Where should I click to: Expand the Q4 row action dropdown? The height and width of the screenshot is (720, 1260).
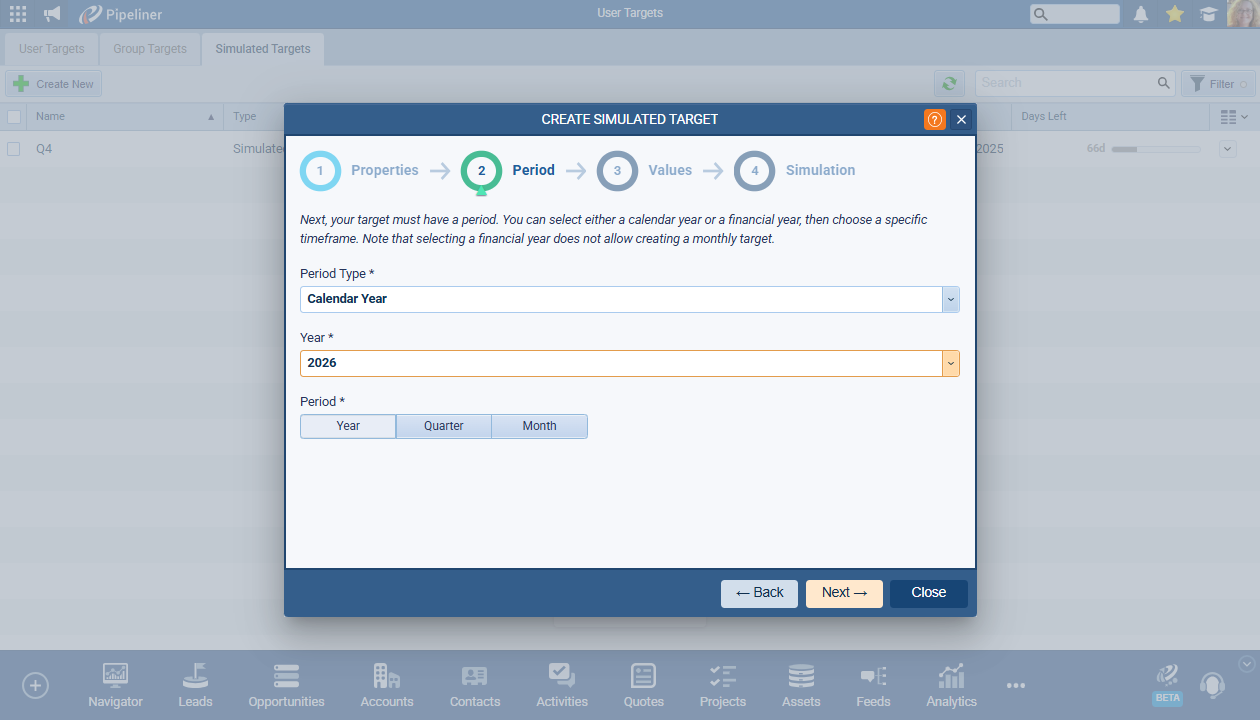pyautogui.click(x=1228, y=149)
